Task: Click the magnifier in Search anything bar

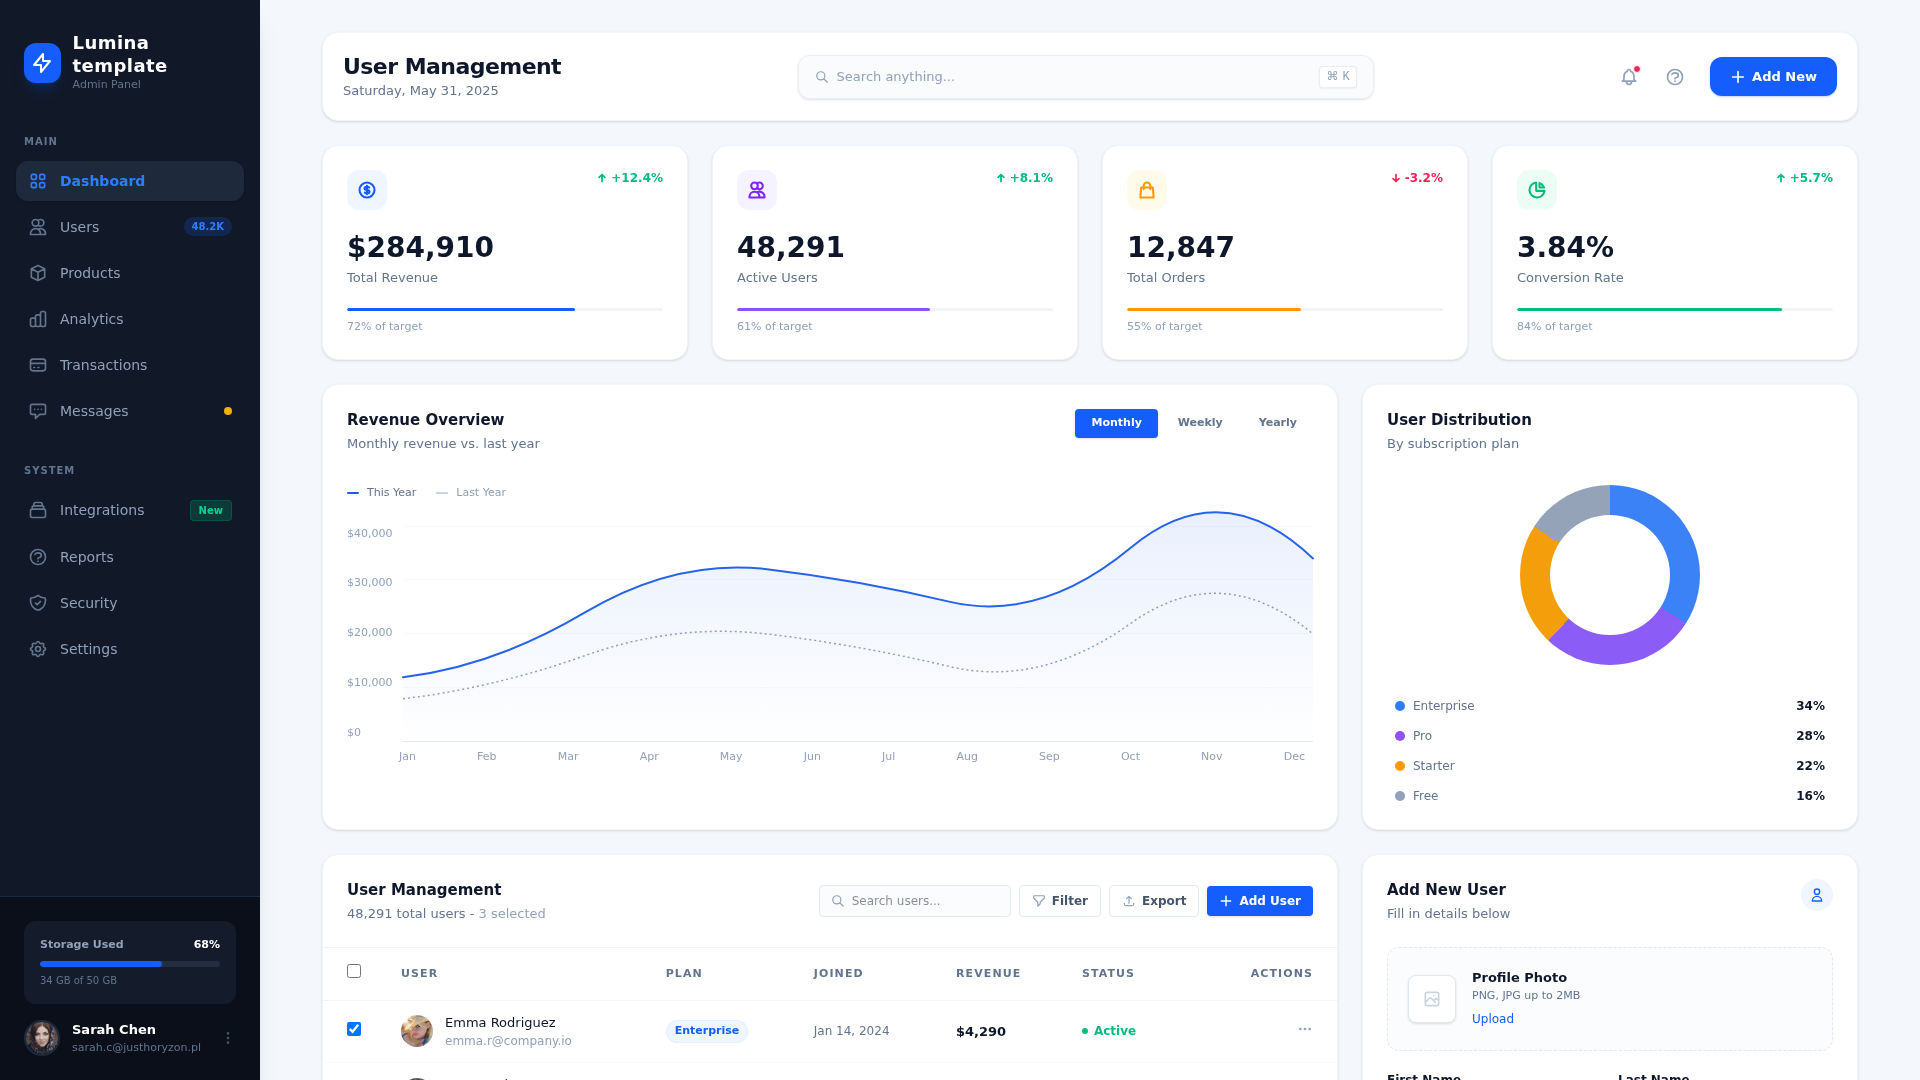Action: click(822, 77)
